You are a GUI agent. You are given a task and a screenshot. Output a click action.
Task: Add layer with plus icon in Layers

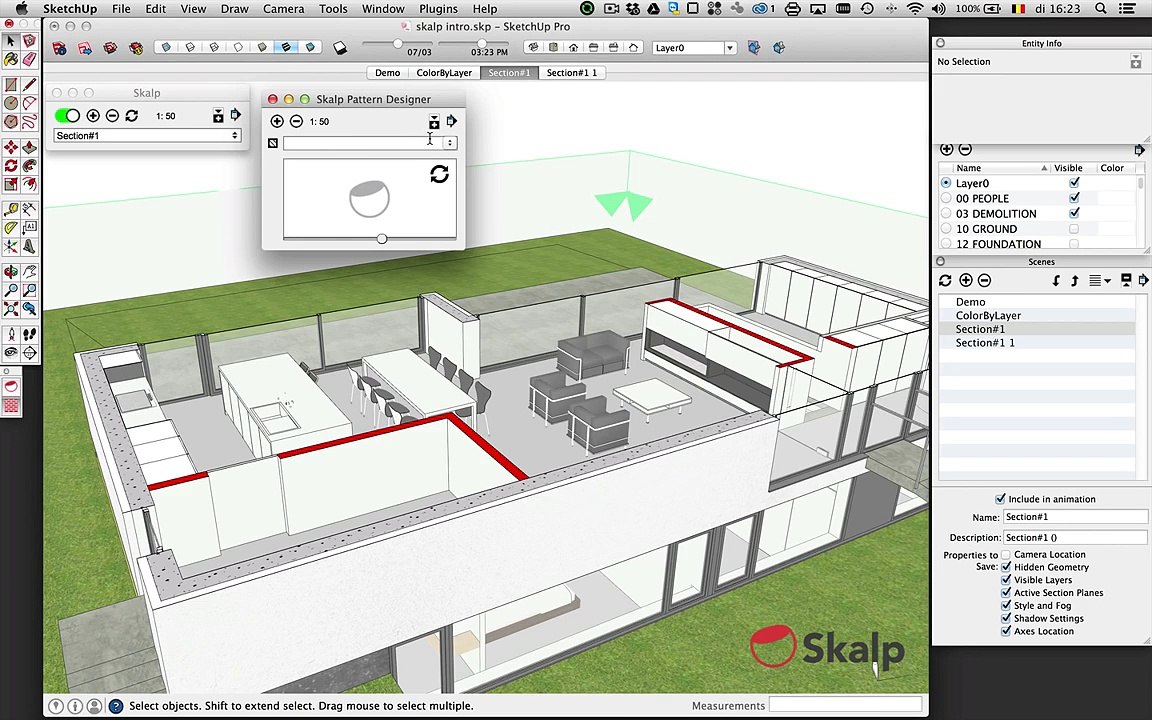pyautogui.click(x=946, y=149)
